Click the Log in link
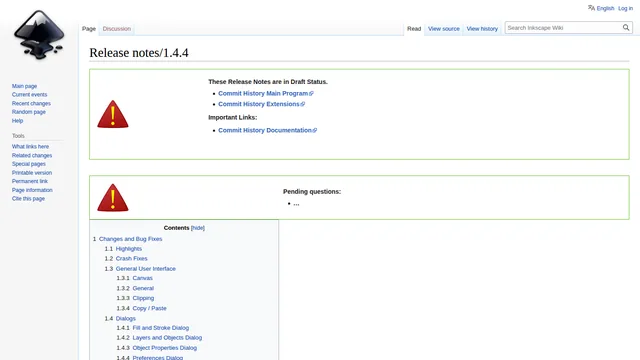640x360 pixels. pyautogui.click(x=625, y=8)
